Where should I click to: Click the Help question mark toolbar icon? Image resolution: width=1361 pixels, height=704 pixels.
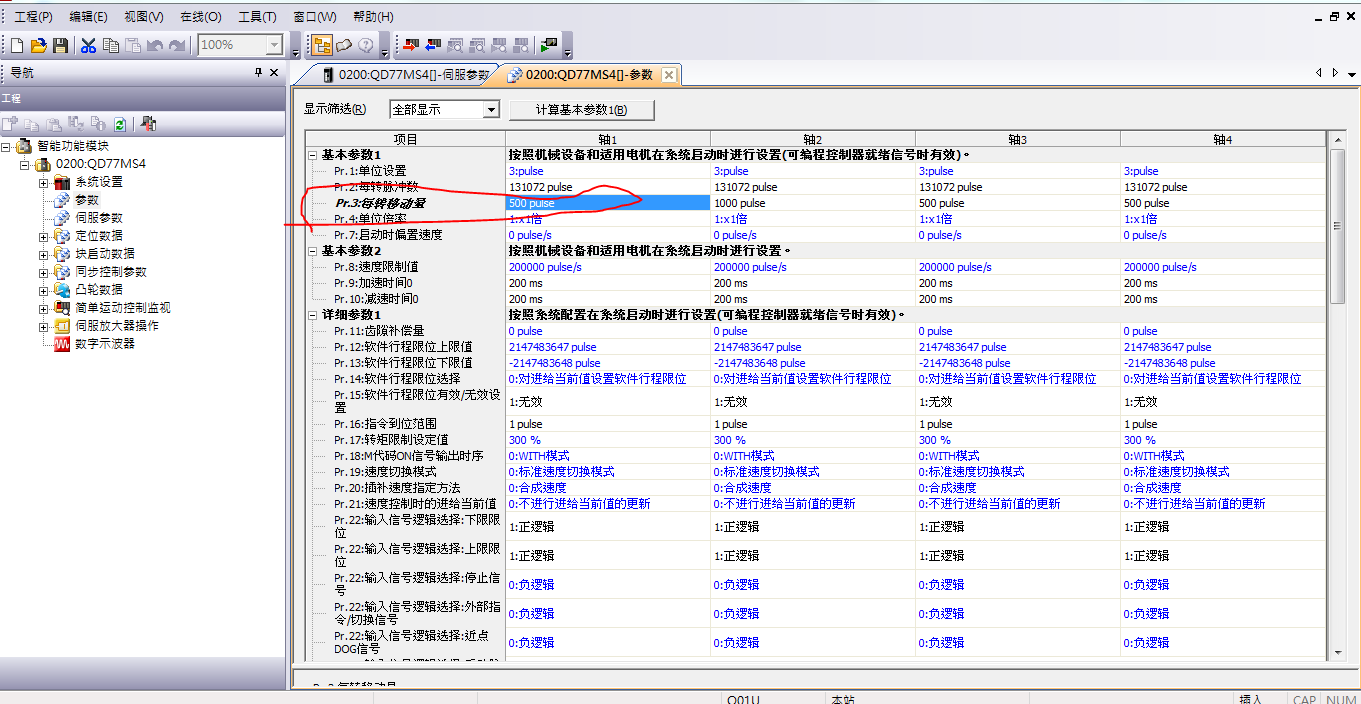[x=366, y=45]
